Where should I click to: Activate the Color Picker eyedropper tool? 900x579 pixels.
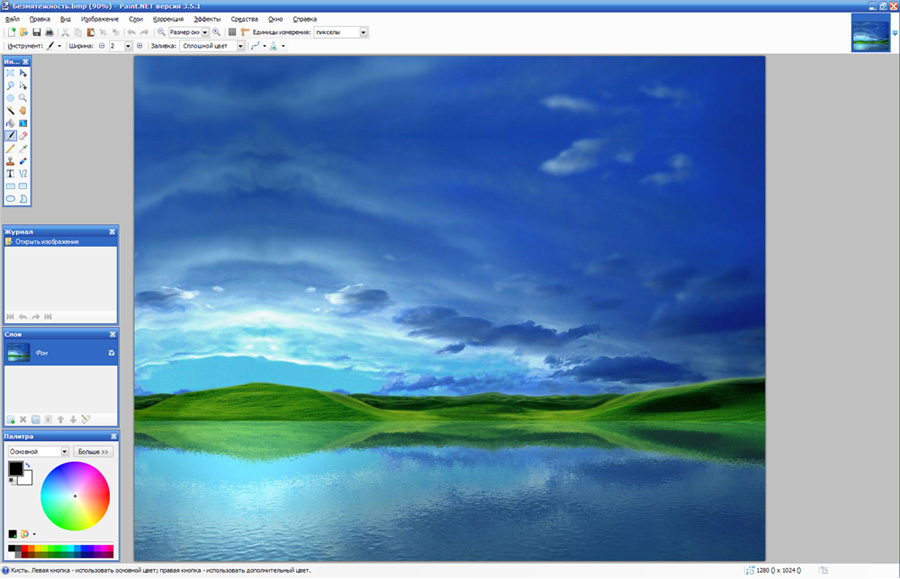point(23,148)
